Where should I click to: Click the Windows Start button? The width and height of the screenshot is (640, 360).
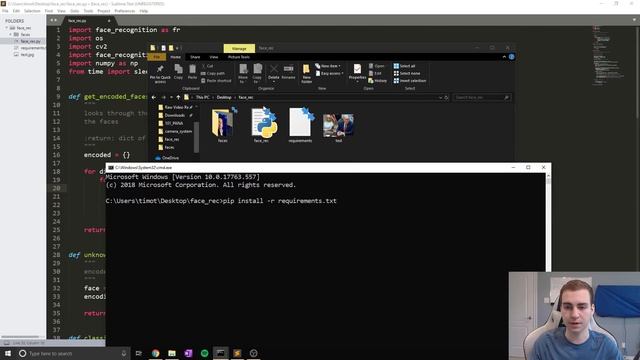tap(8, 353)
